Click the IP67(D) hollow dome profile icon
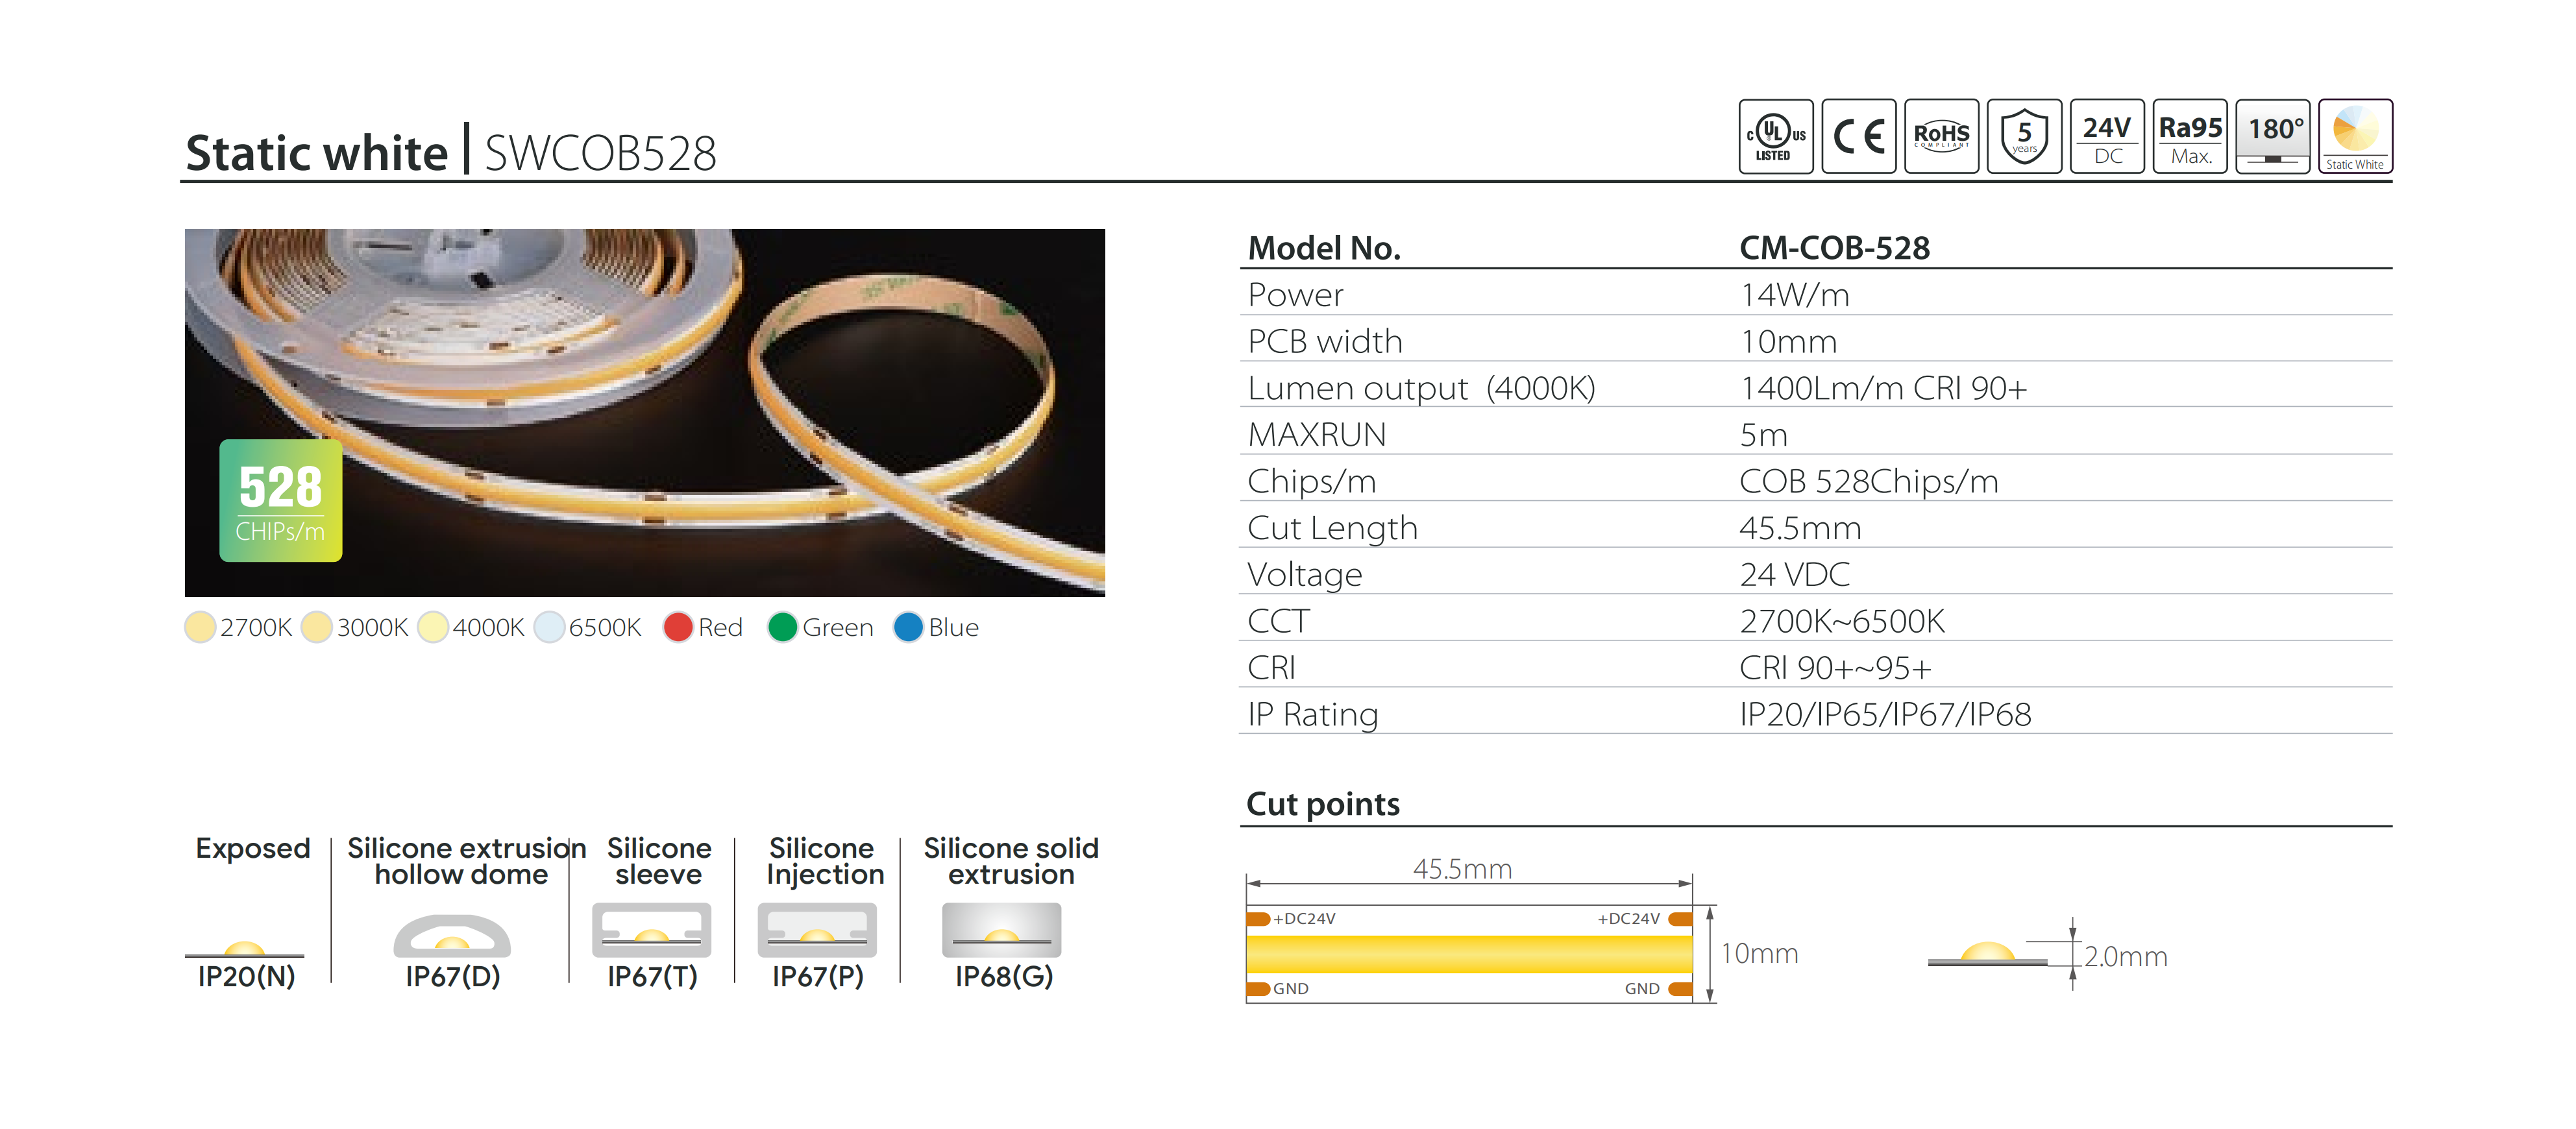Viewport: 2576px width, 1129px height. click(x=452, y=935)
